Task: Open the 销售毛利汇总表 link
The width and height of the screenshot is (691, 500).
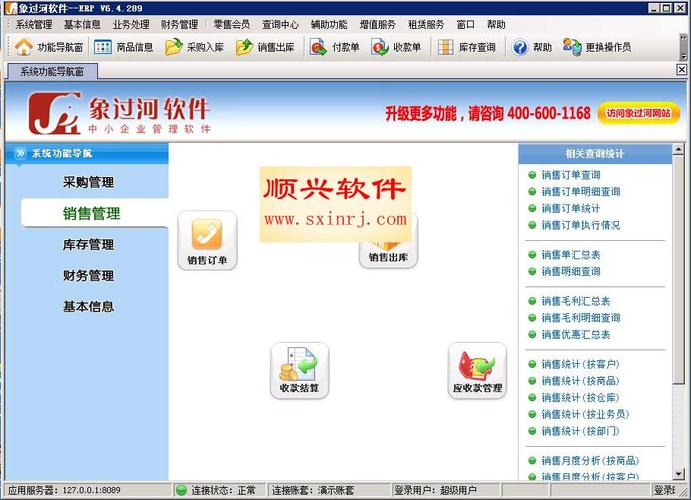Action: point(576,301)
